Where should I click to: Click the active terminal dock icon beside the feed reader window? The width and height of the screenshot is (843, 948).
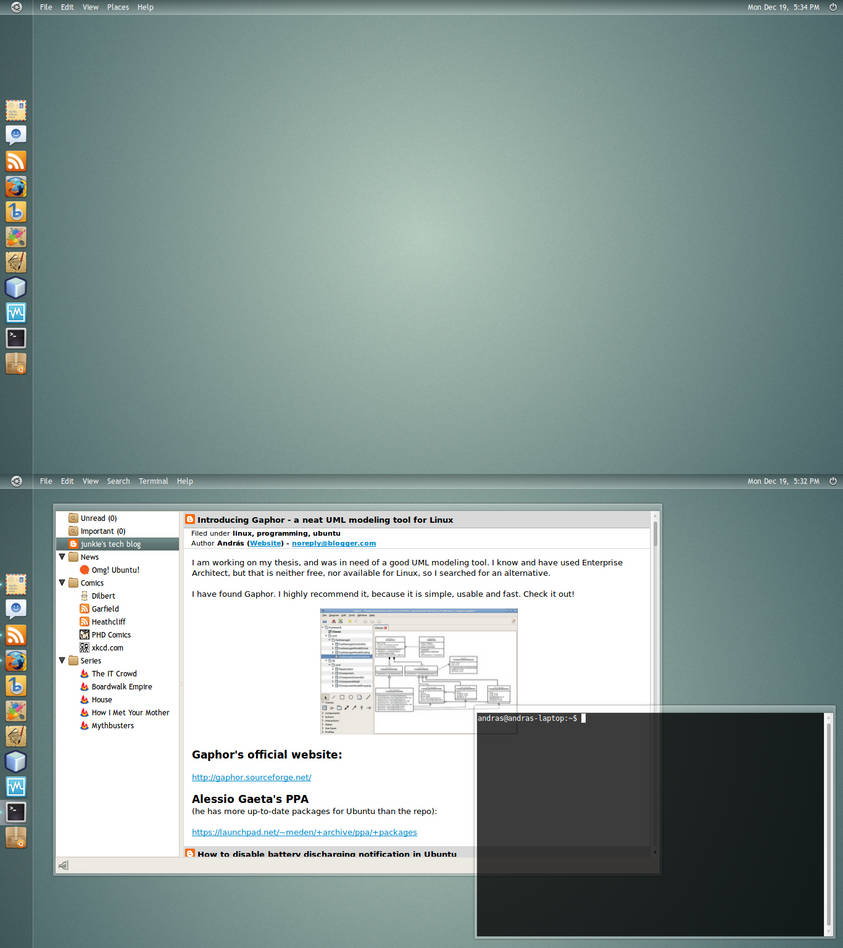pos(16,812)
